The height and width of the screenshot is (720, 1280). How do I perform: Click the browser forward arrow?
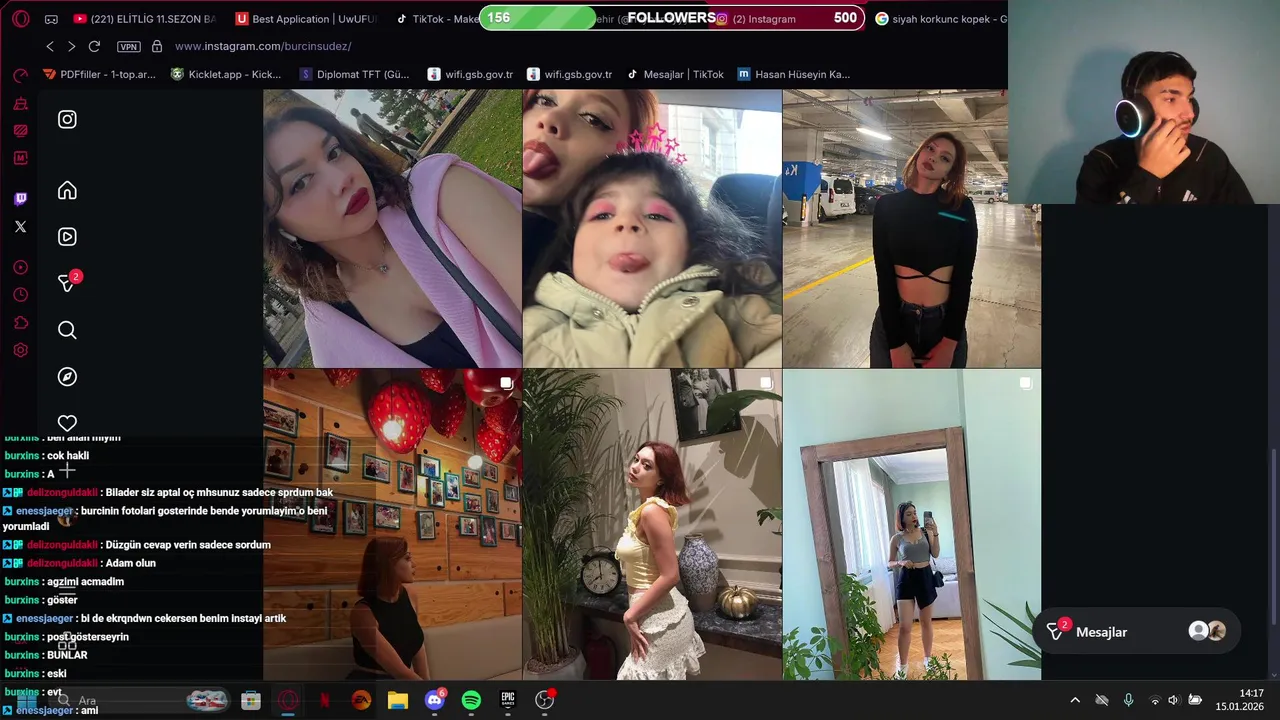[71, 46]
